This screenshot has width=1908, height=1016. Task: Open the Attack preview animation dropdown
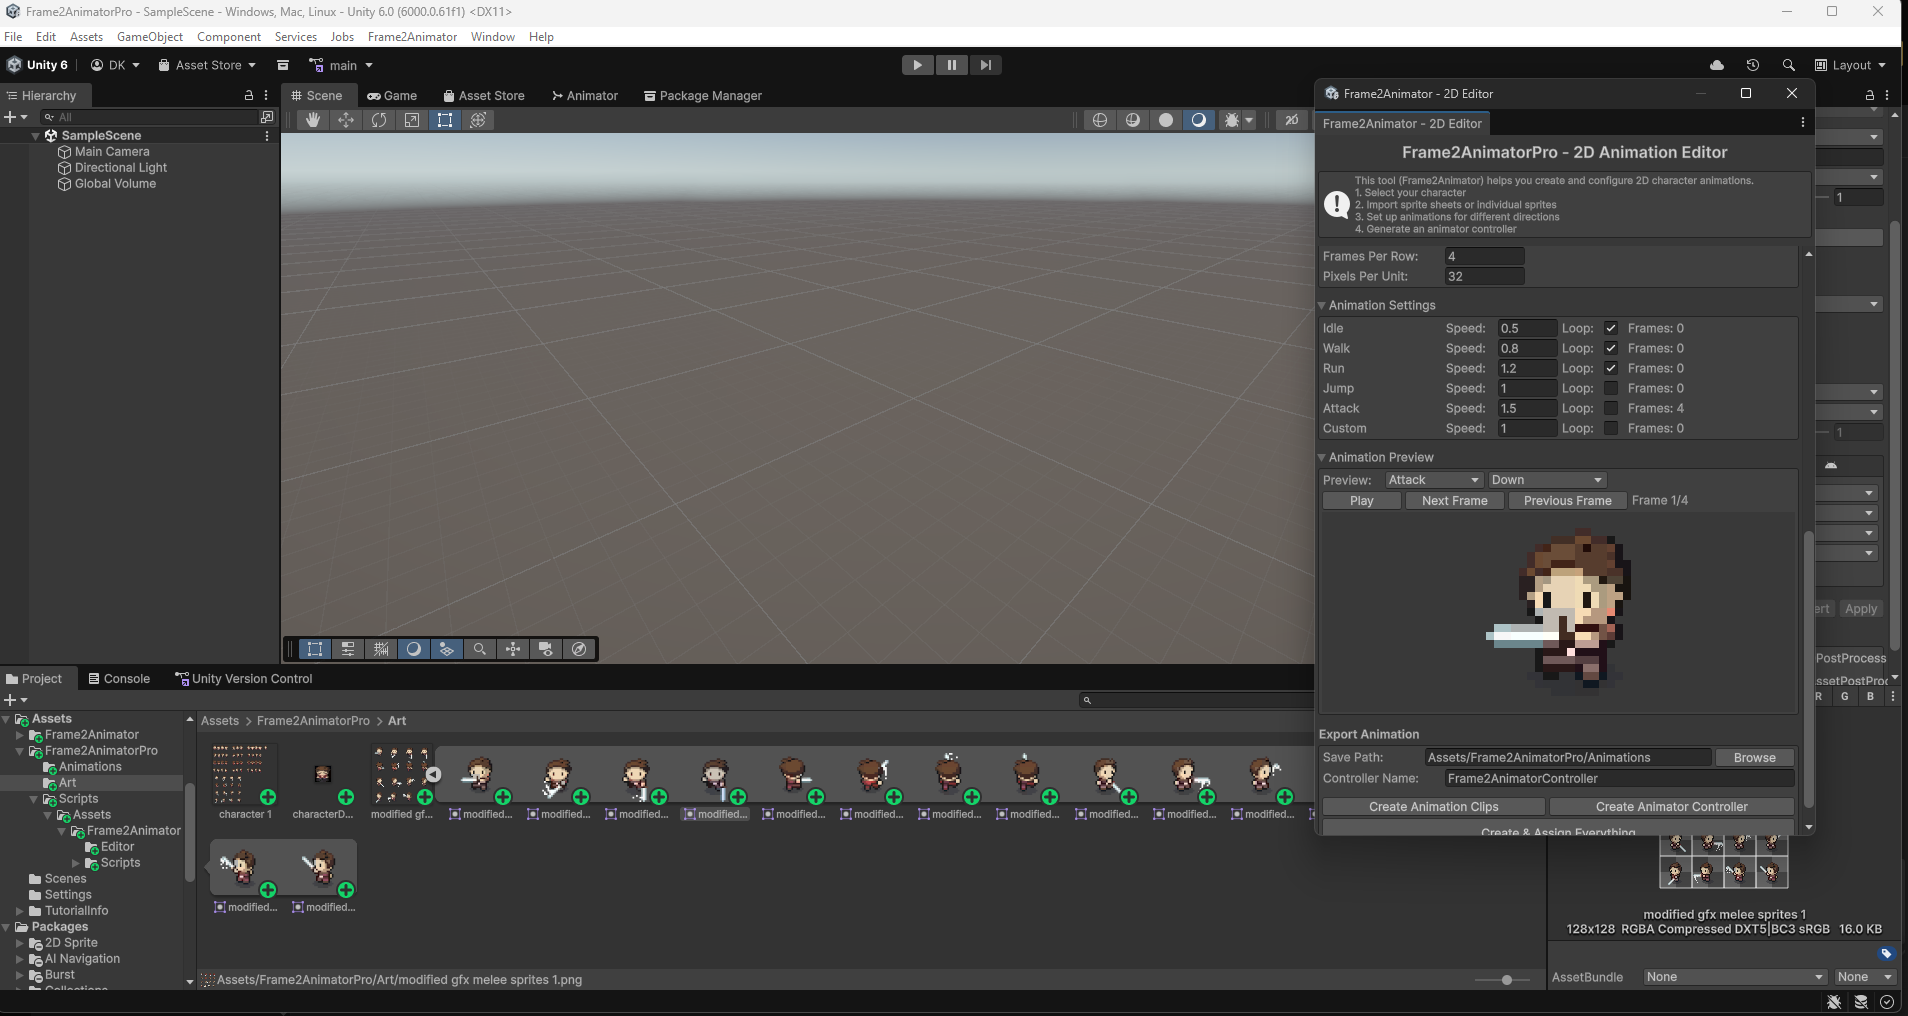pyautogui.click(x=1433, y=480)
